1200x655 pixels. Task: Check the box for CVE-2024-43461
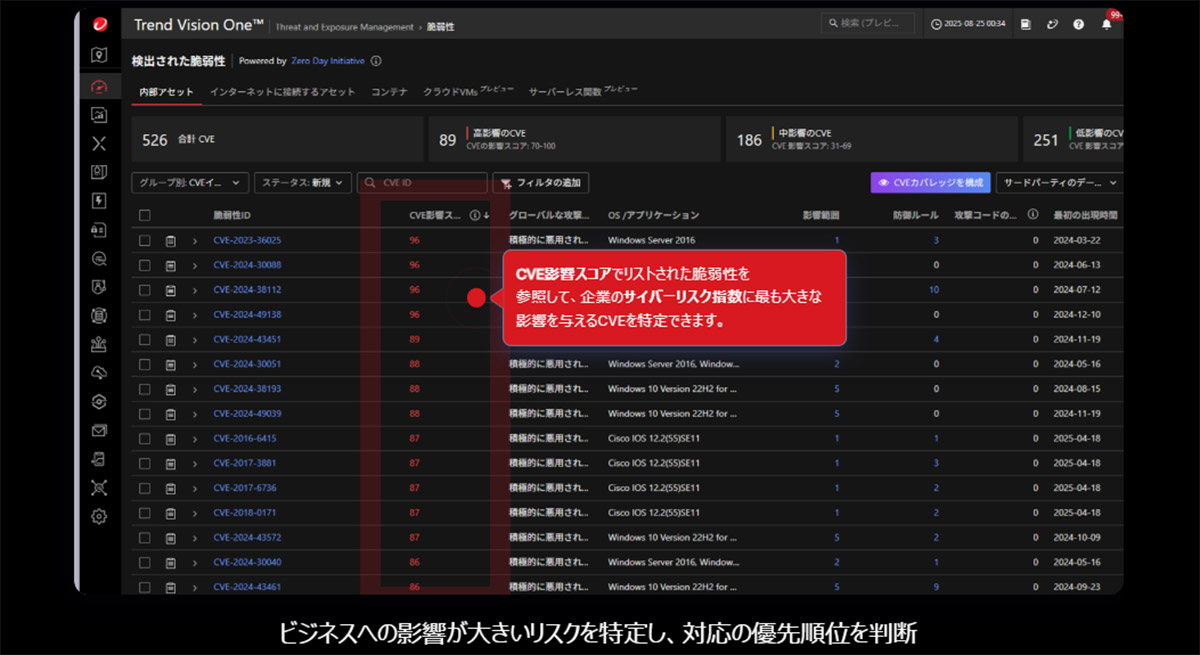145,587
